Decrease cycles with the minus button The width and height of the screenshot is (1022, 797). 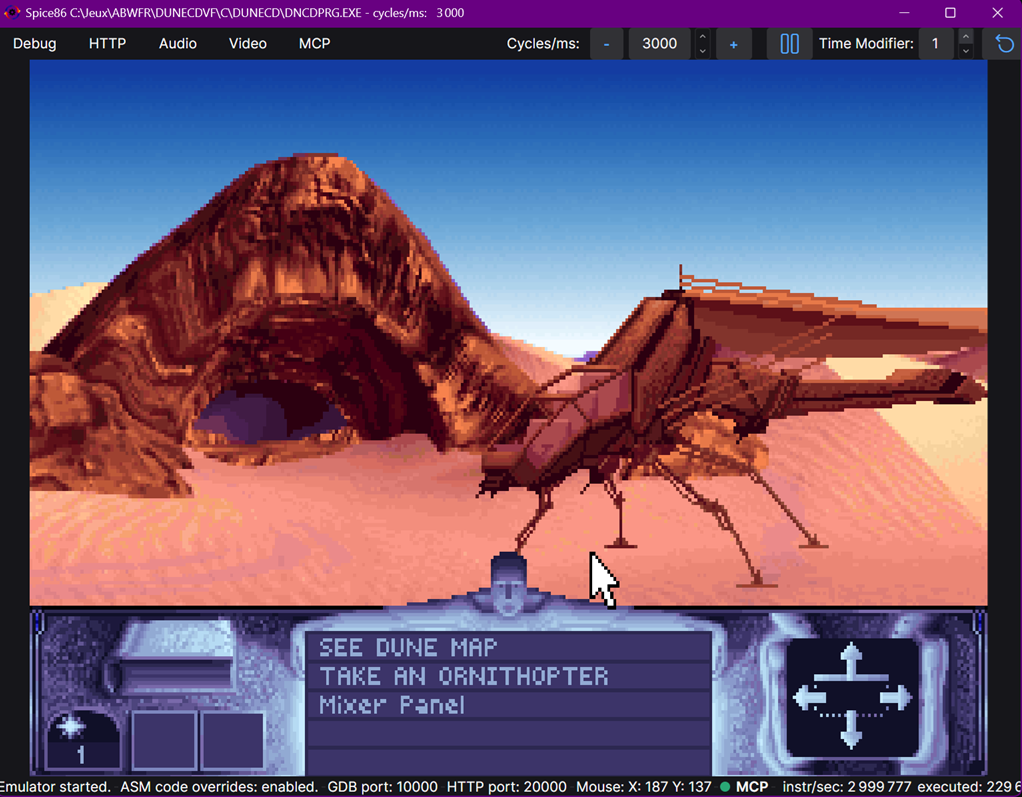[607, 44]
